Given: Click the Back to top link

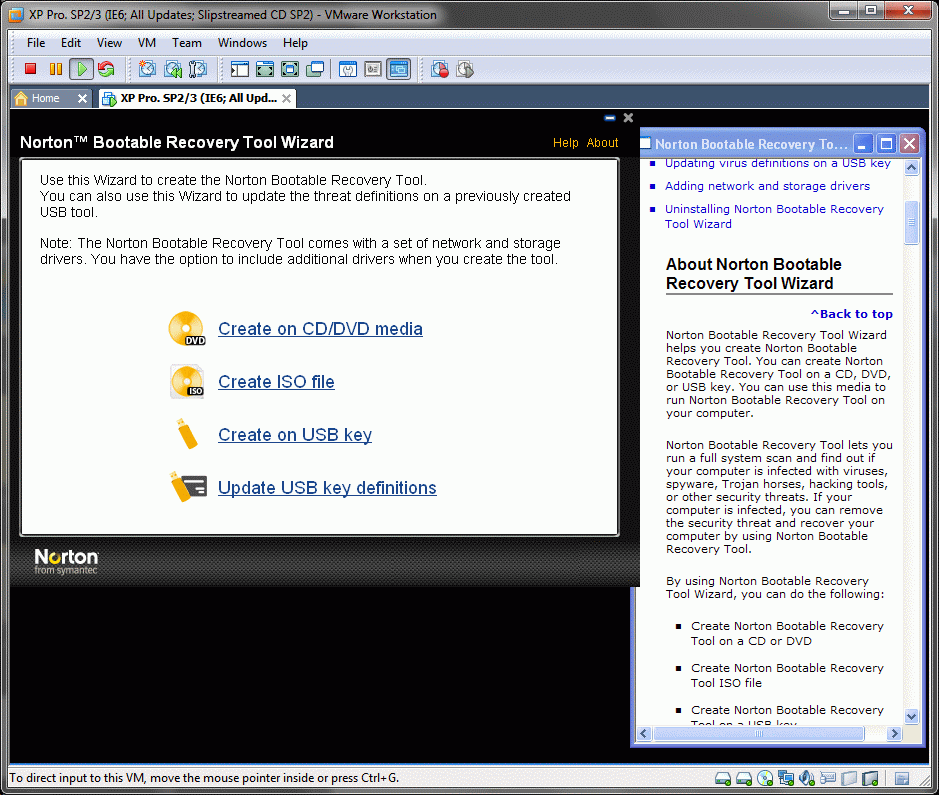Looking at the screenshot, I should (x=851, y=314).
